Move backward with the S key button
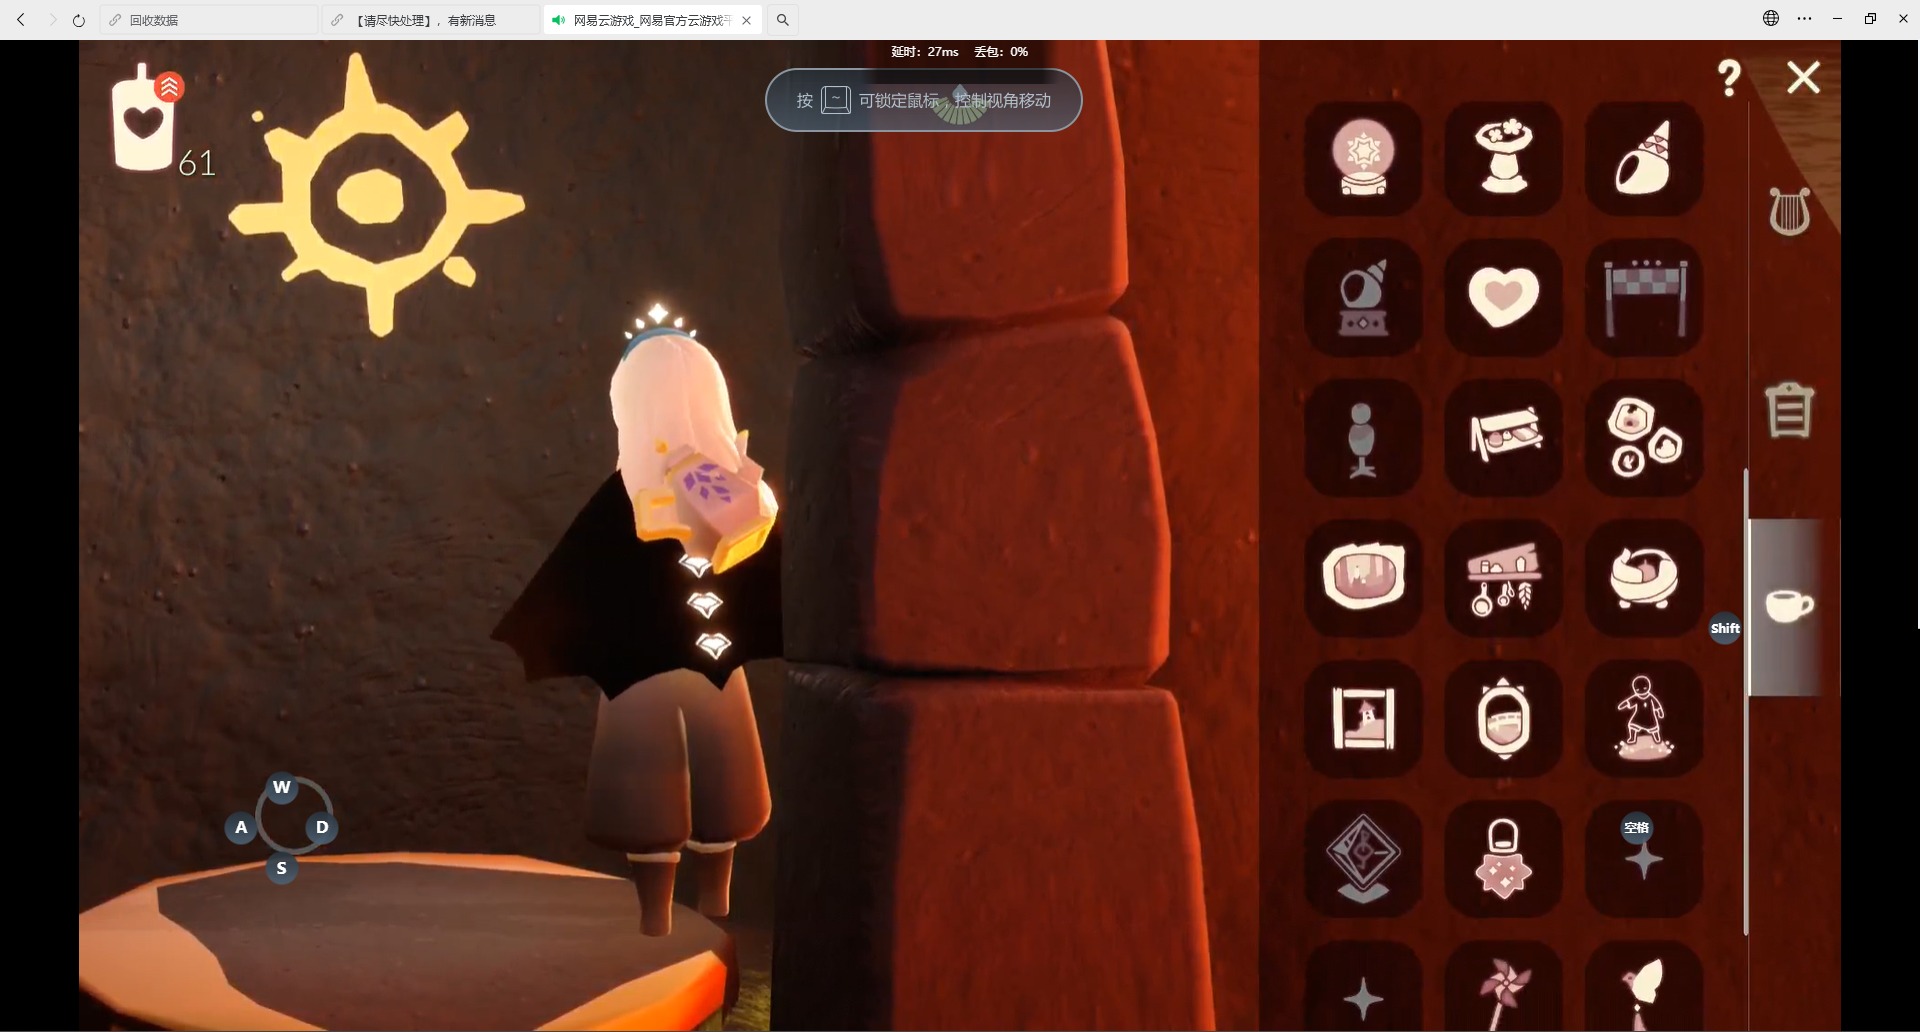1920x1032 pixels. tap(282, 868)
